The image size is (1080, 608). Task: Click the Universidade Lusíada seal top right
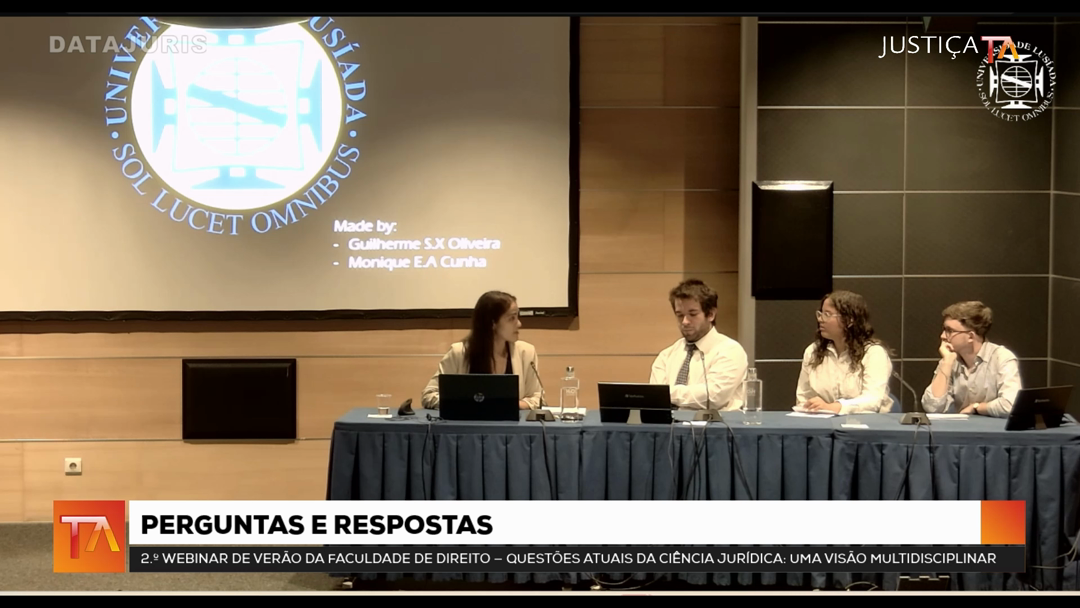click(x=1017, y=82)
